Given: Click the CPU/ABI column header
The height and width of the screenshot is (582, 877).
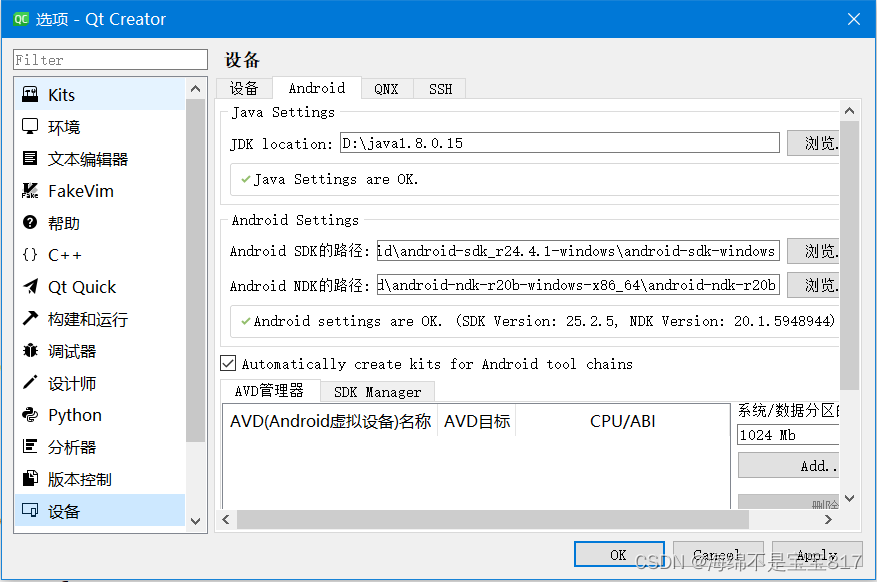Looking at the screenshot, I should tap(622, 420).
